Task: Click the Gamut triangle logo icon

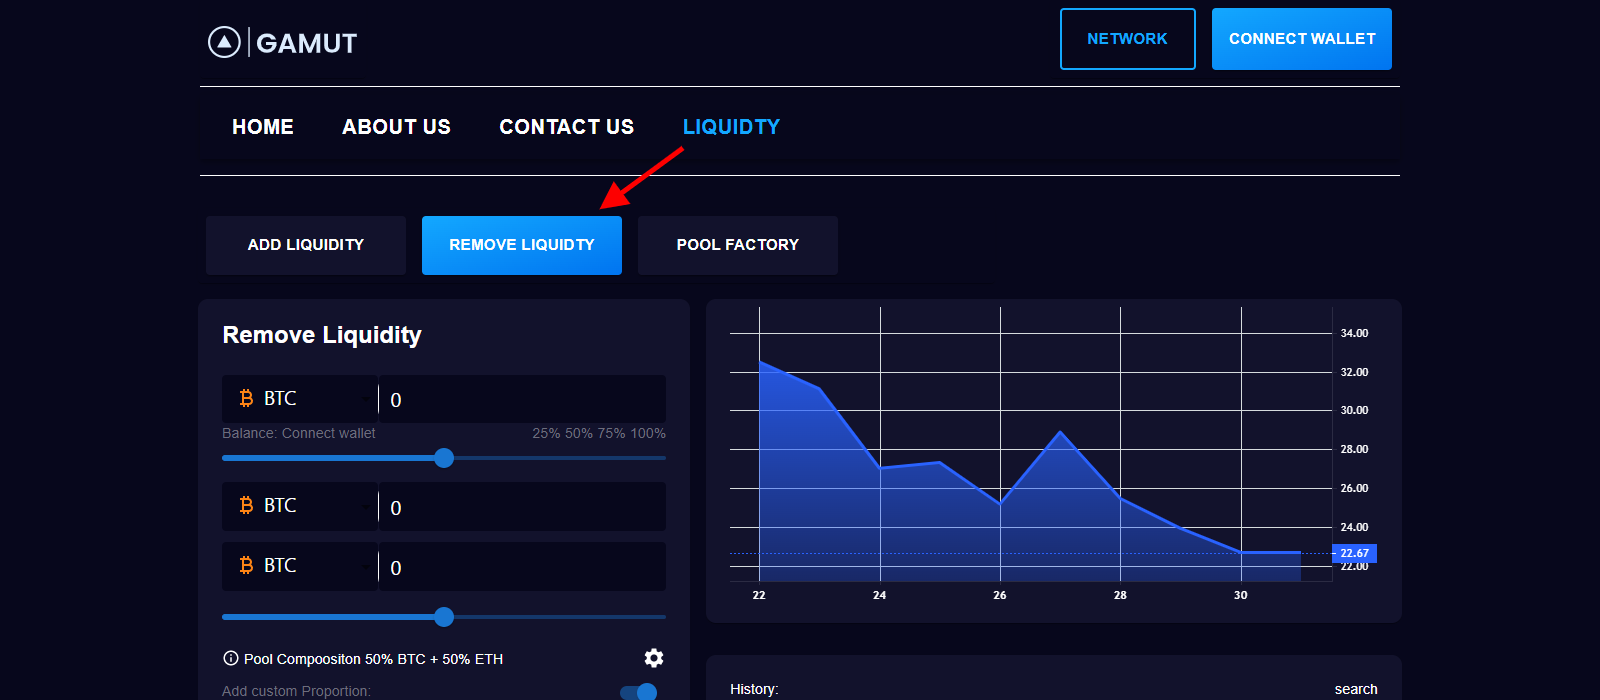Action: [x=224, y=42]
